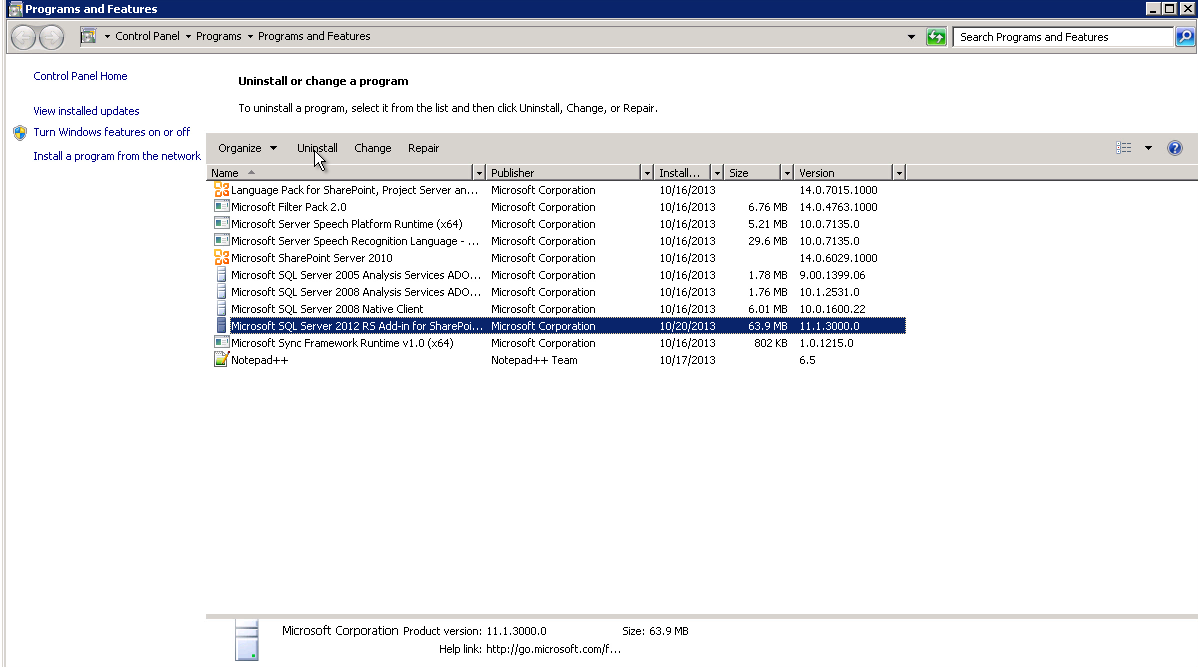Open Turn Windows features on or off
Screen dimensions: 1198x667
[x=111, y=131]
